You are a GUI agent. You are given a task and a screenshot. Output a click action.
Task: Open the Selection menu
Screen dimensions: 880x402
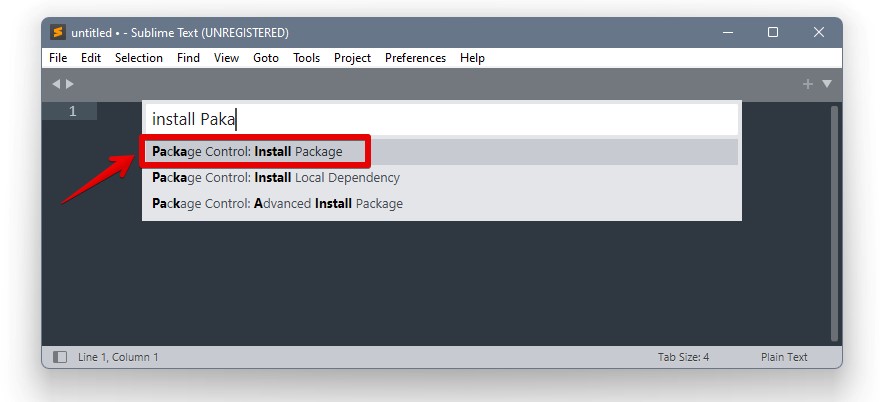tap(139, 58)
